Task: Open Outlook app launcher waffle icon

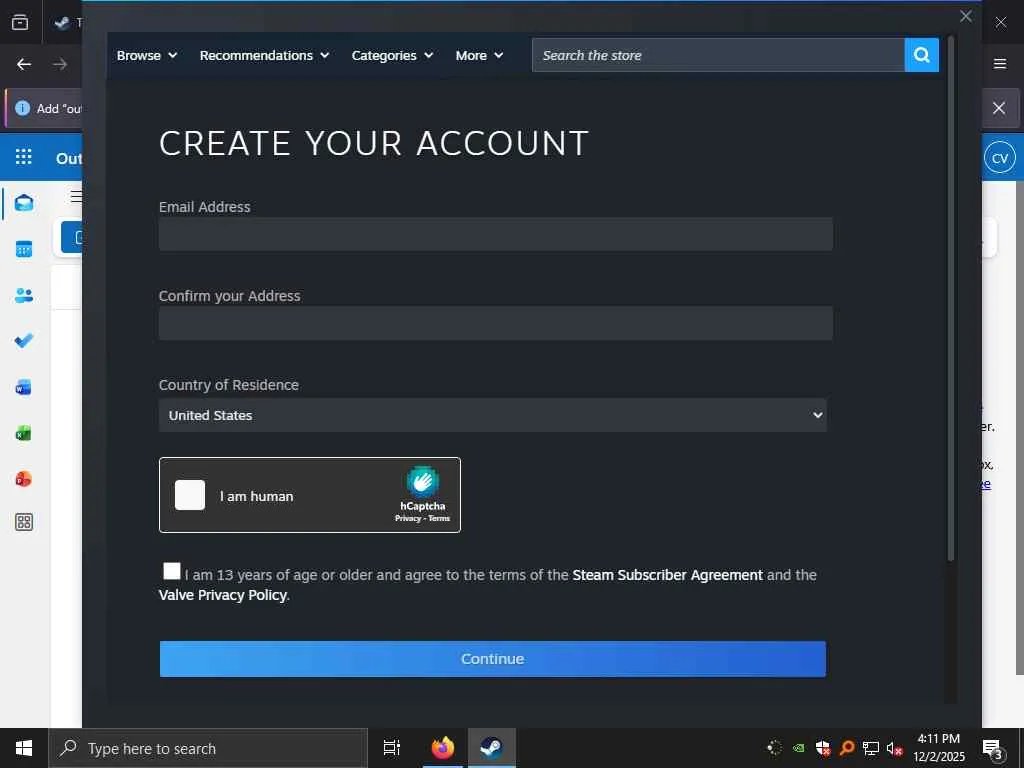Action: tap(24, 157)
